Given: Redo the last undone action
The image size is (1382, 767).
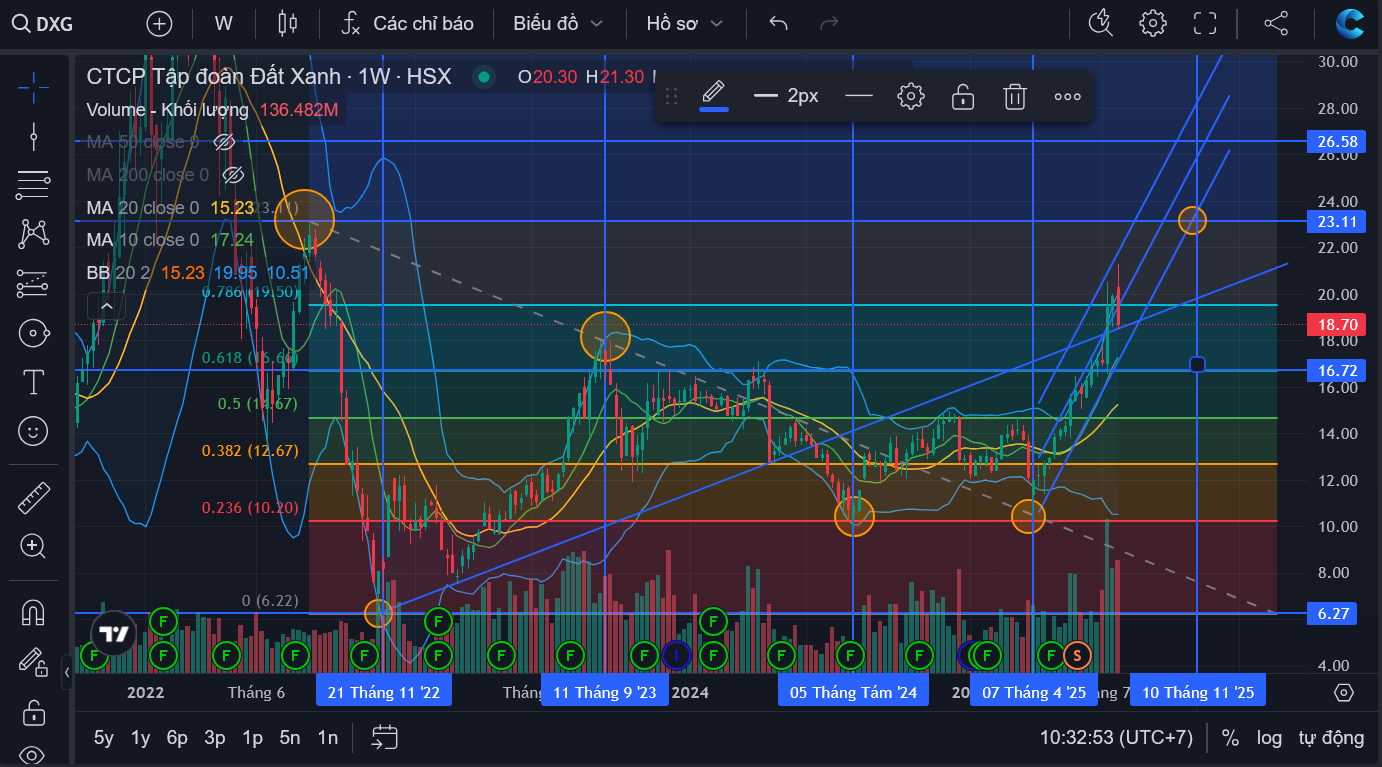Looking at the screenshot, I should [x=829, y=24].
